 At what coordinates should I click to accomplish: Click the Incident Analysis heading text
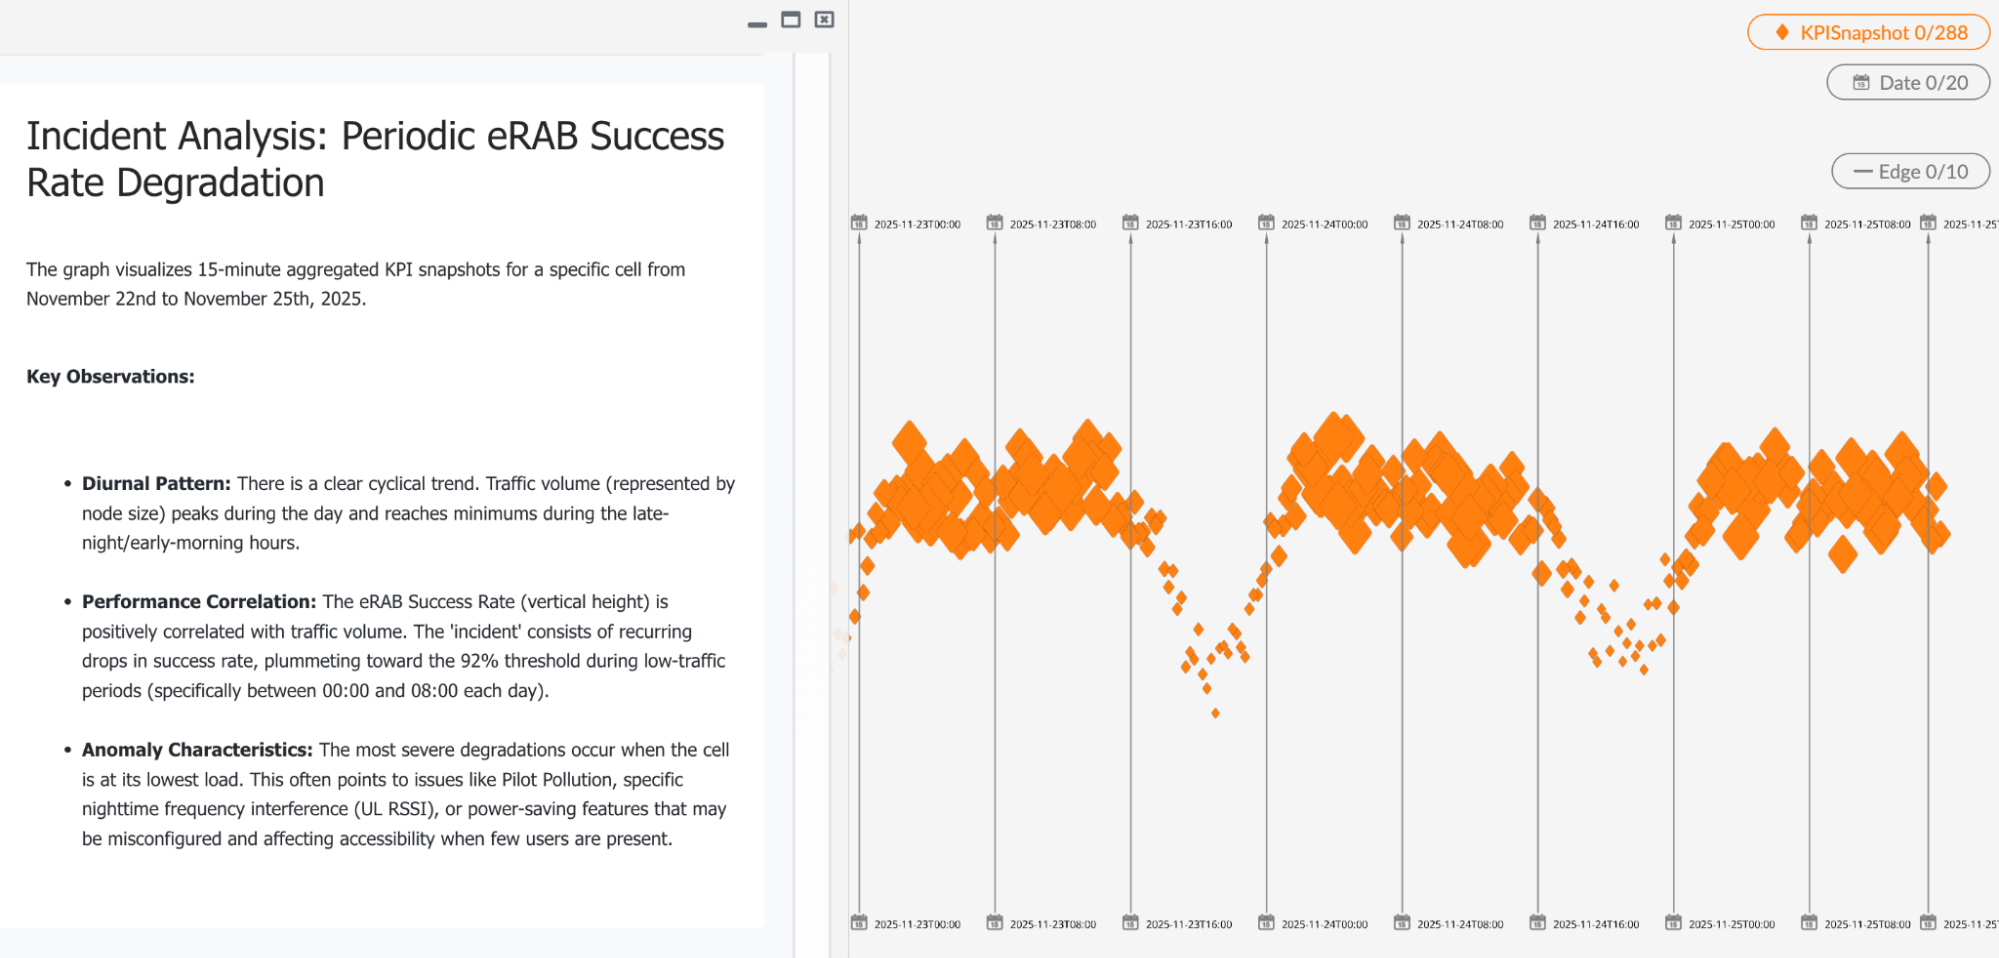tap(375, 159)
